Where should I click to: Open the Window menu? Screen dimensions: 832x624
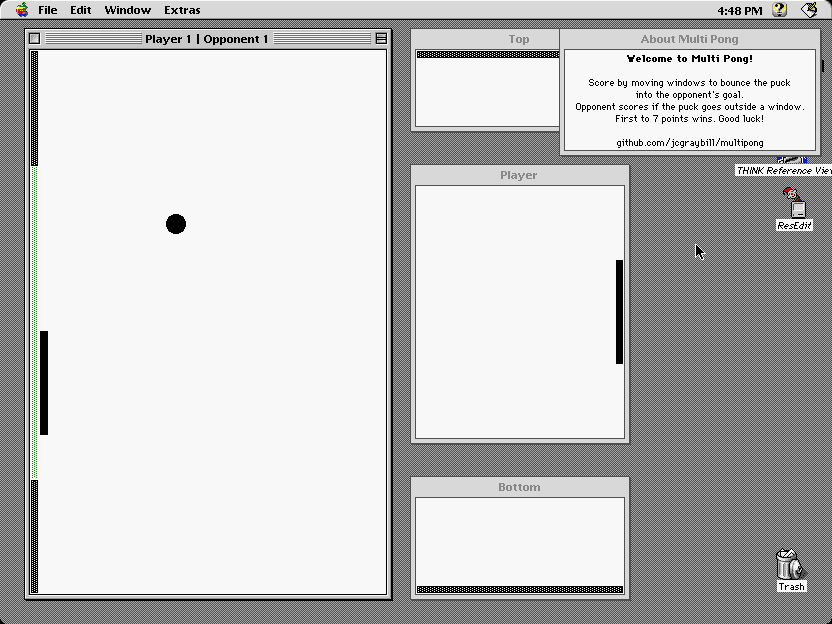(x=127, y=10)
